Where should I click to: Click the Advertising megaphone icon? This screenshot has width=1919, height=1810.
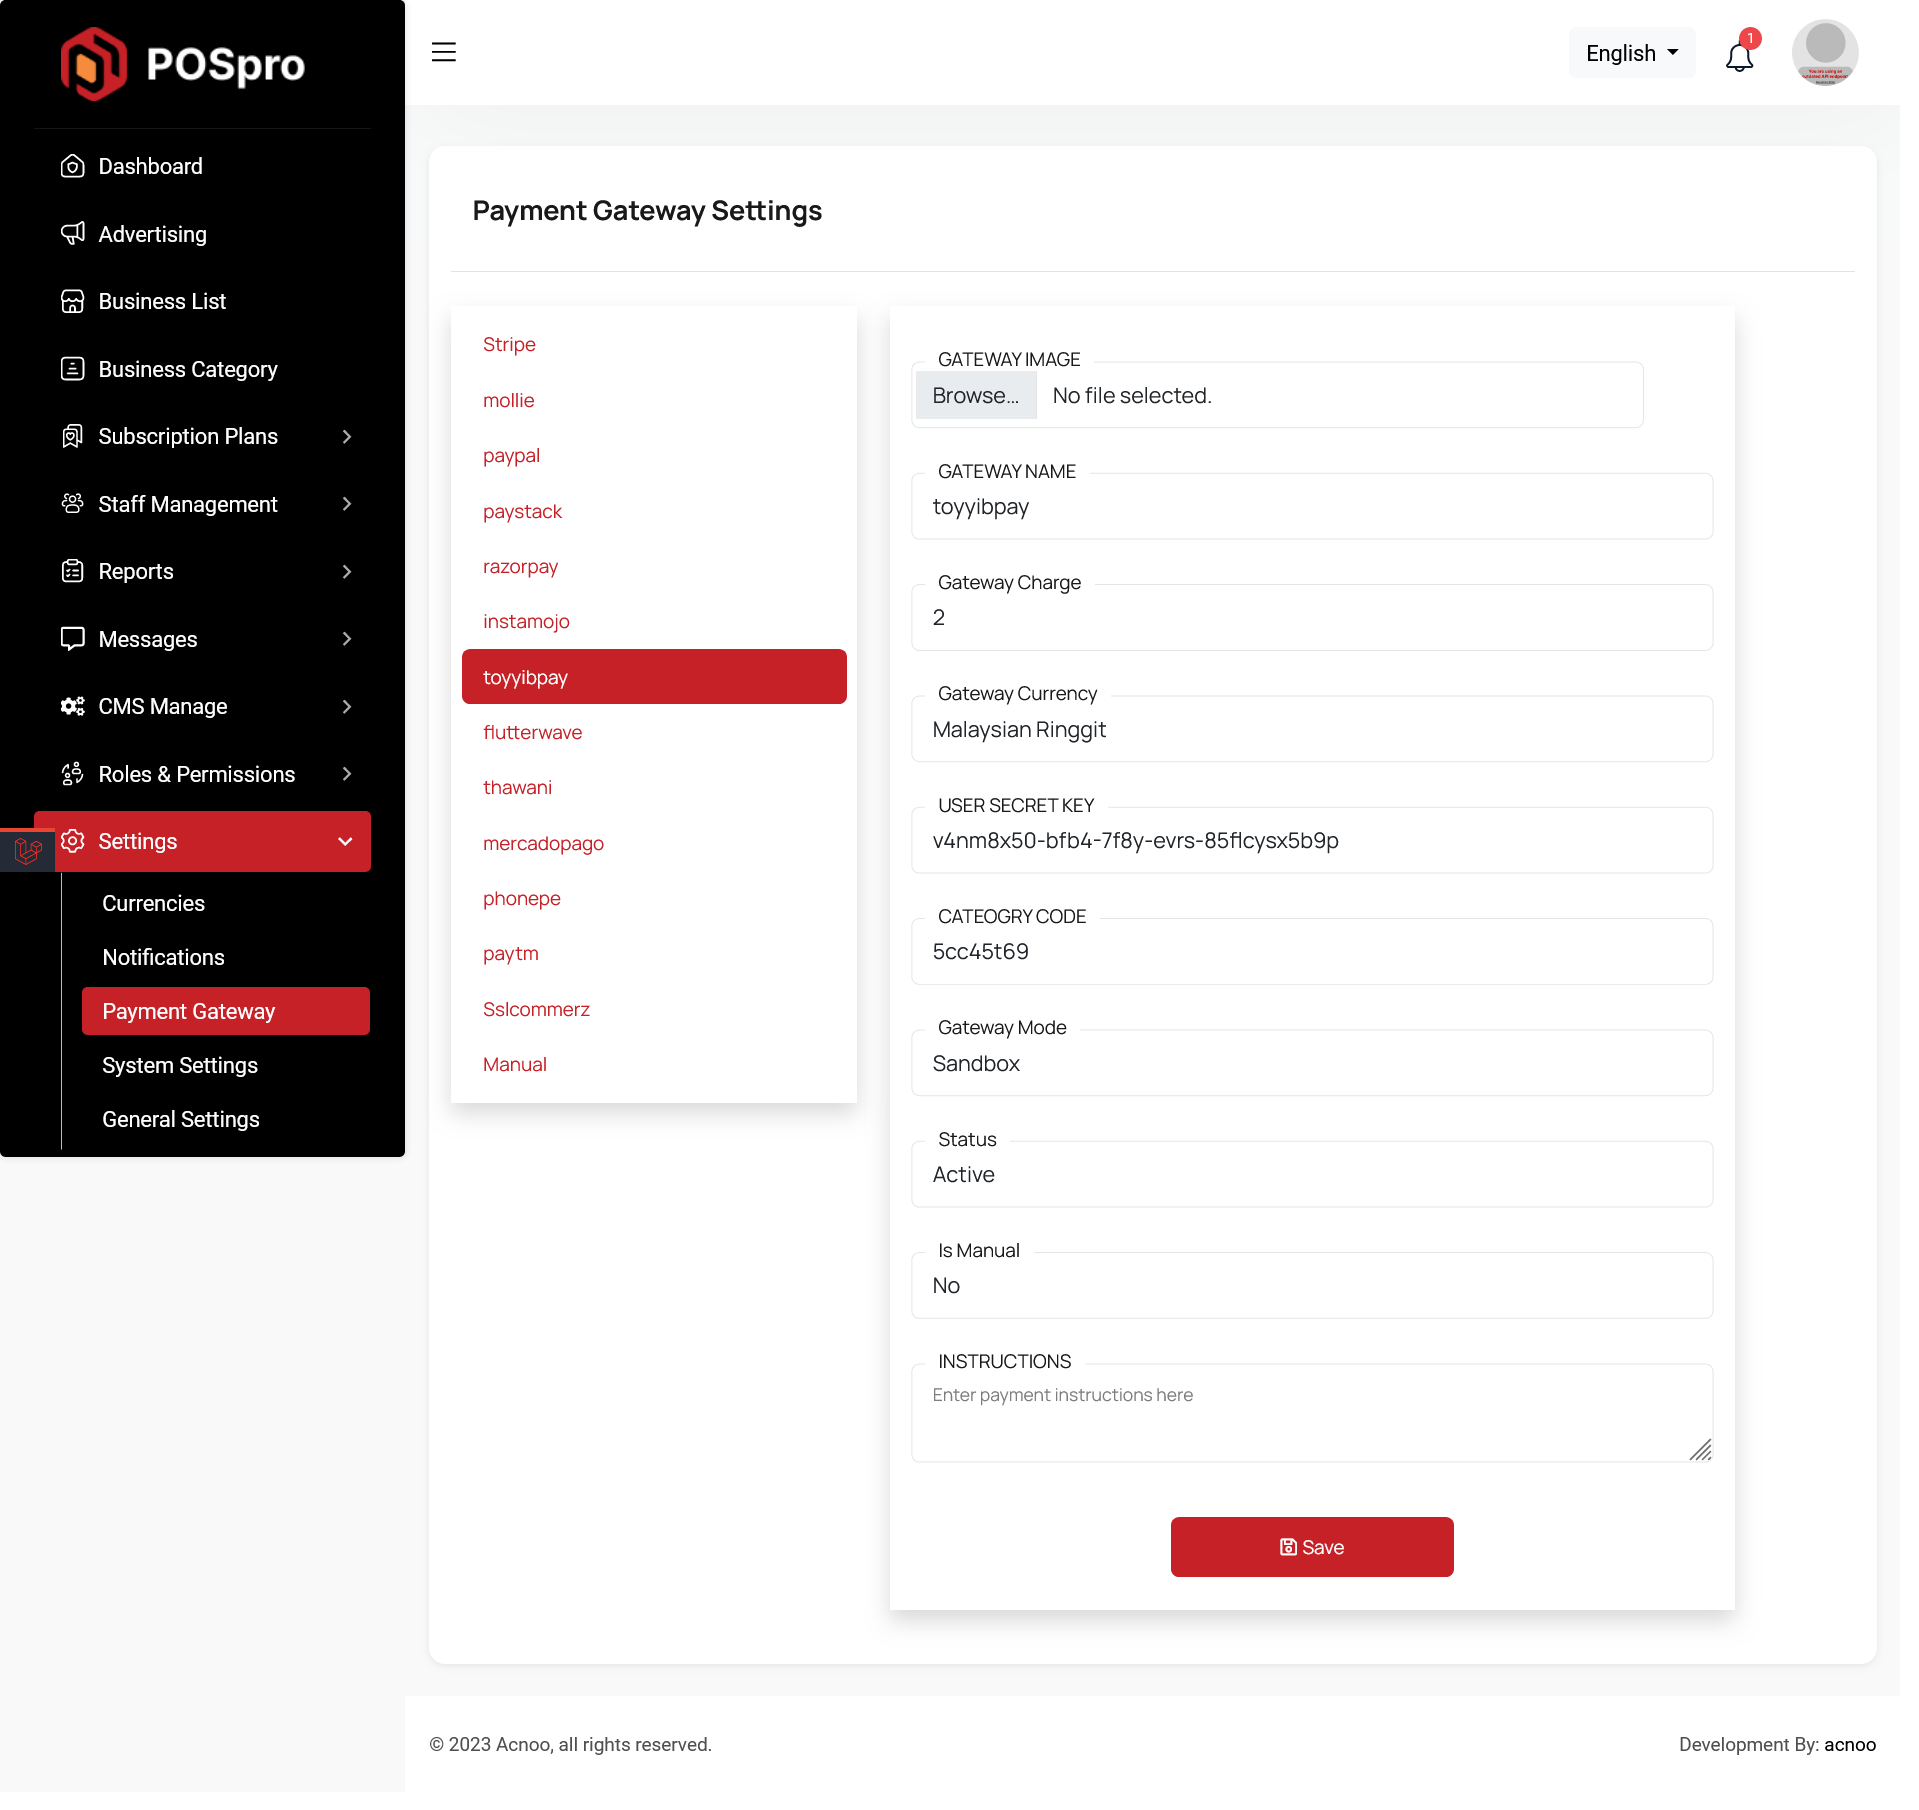[x=72, y=234]
